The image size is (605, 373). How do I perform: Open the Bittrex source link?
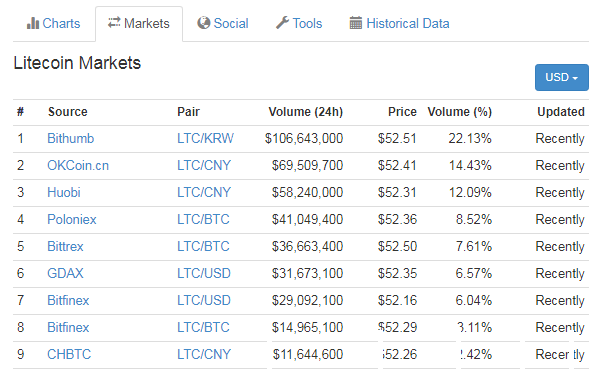pos(65,246)
